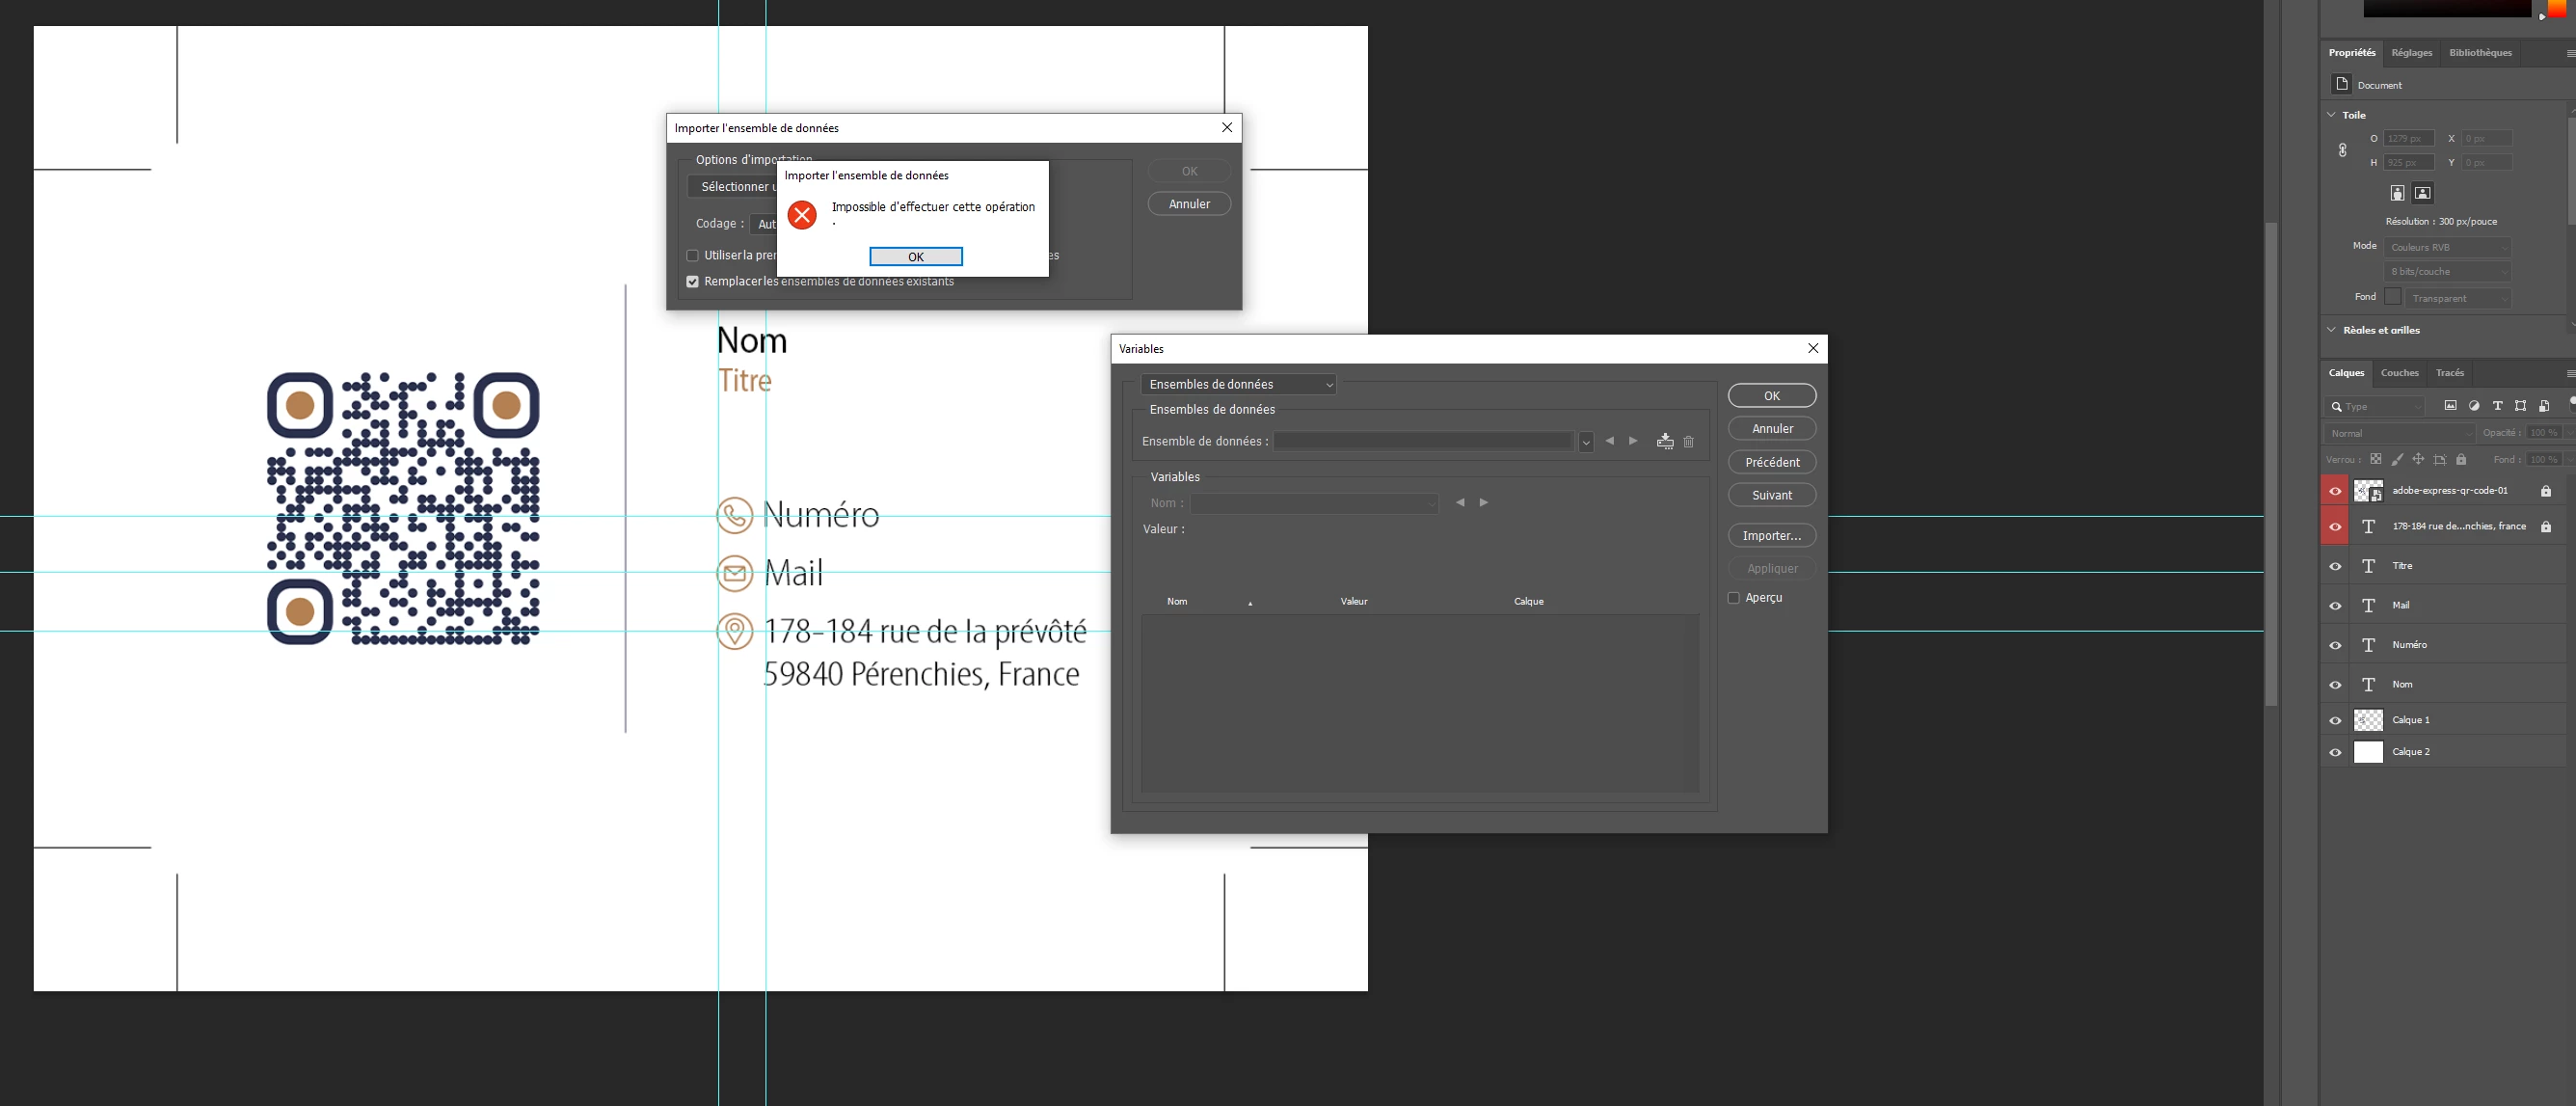
Task: Enable the Aperçu checkbox
Action: [1734, 598]
